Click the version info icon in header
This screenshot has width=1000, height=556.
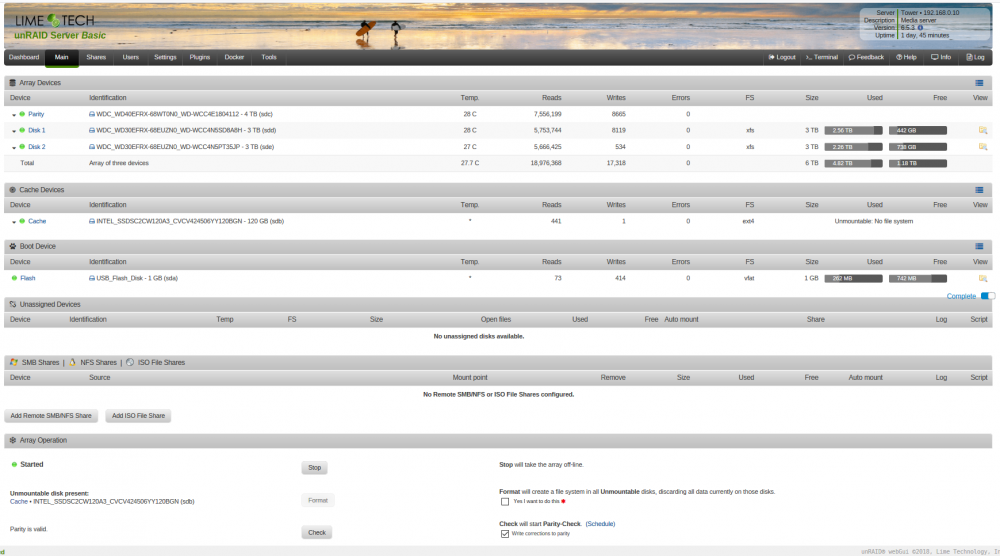[920, 28]
